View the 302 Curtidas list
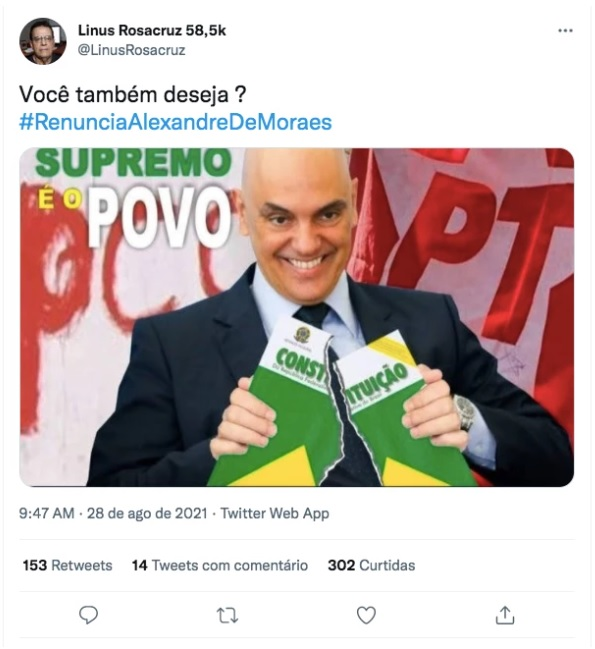Screen dimensions: 595x649 pos(371,565)
